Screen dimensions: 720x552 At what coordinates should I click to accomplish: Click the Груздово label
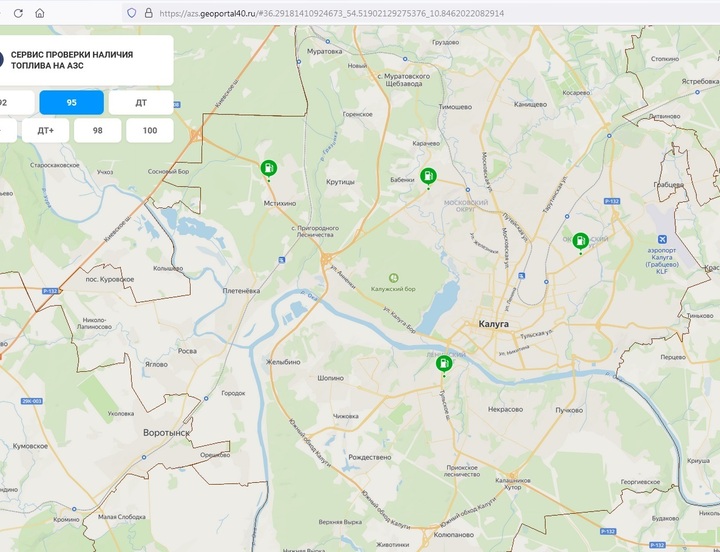[x=445, y=42]
